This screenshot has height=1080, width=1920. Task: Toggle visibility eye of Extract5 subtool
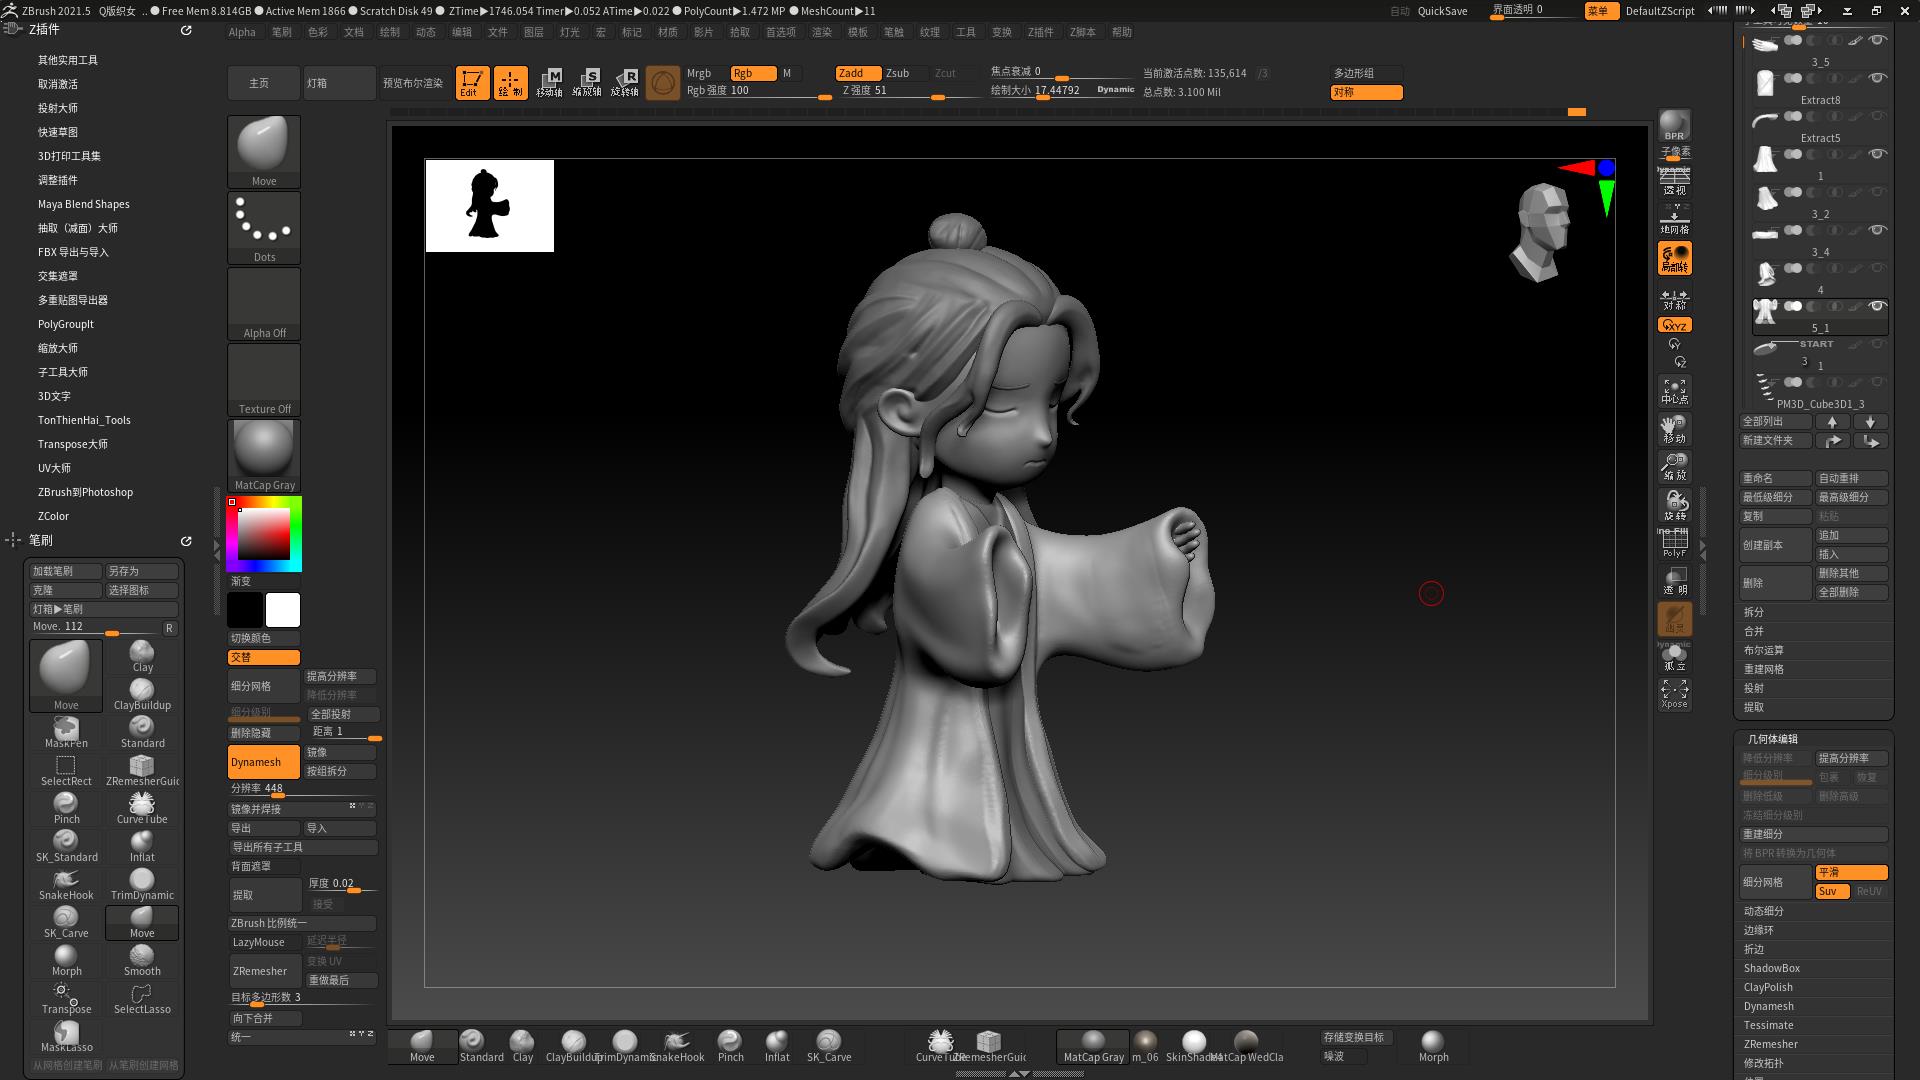coord(1878,116)
